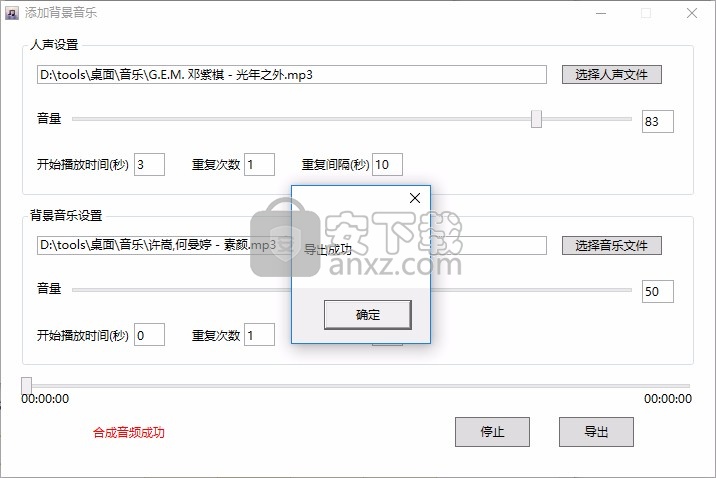The width and height of the screenshot is (716, 478).
Task: Close the 导出成功 dialog with the X
Action: 415,198
